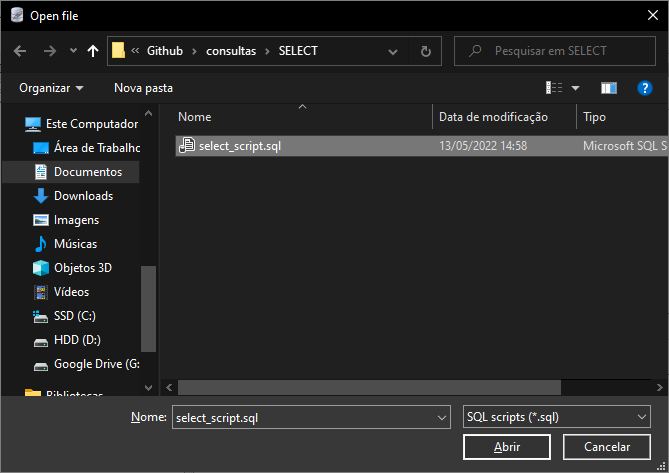Sort by Data de modificação column
Screen dimensions: 669x473
pyautogui.click(x=493, y=117)
